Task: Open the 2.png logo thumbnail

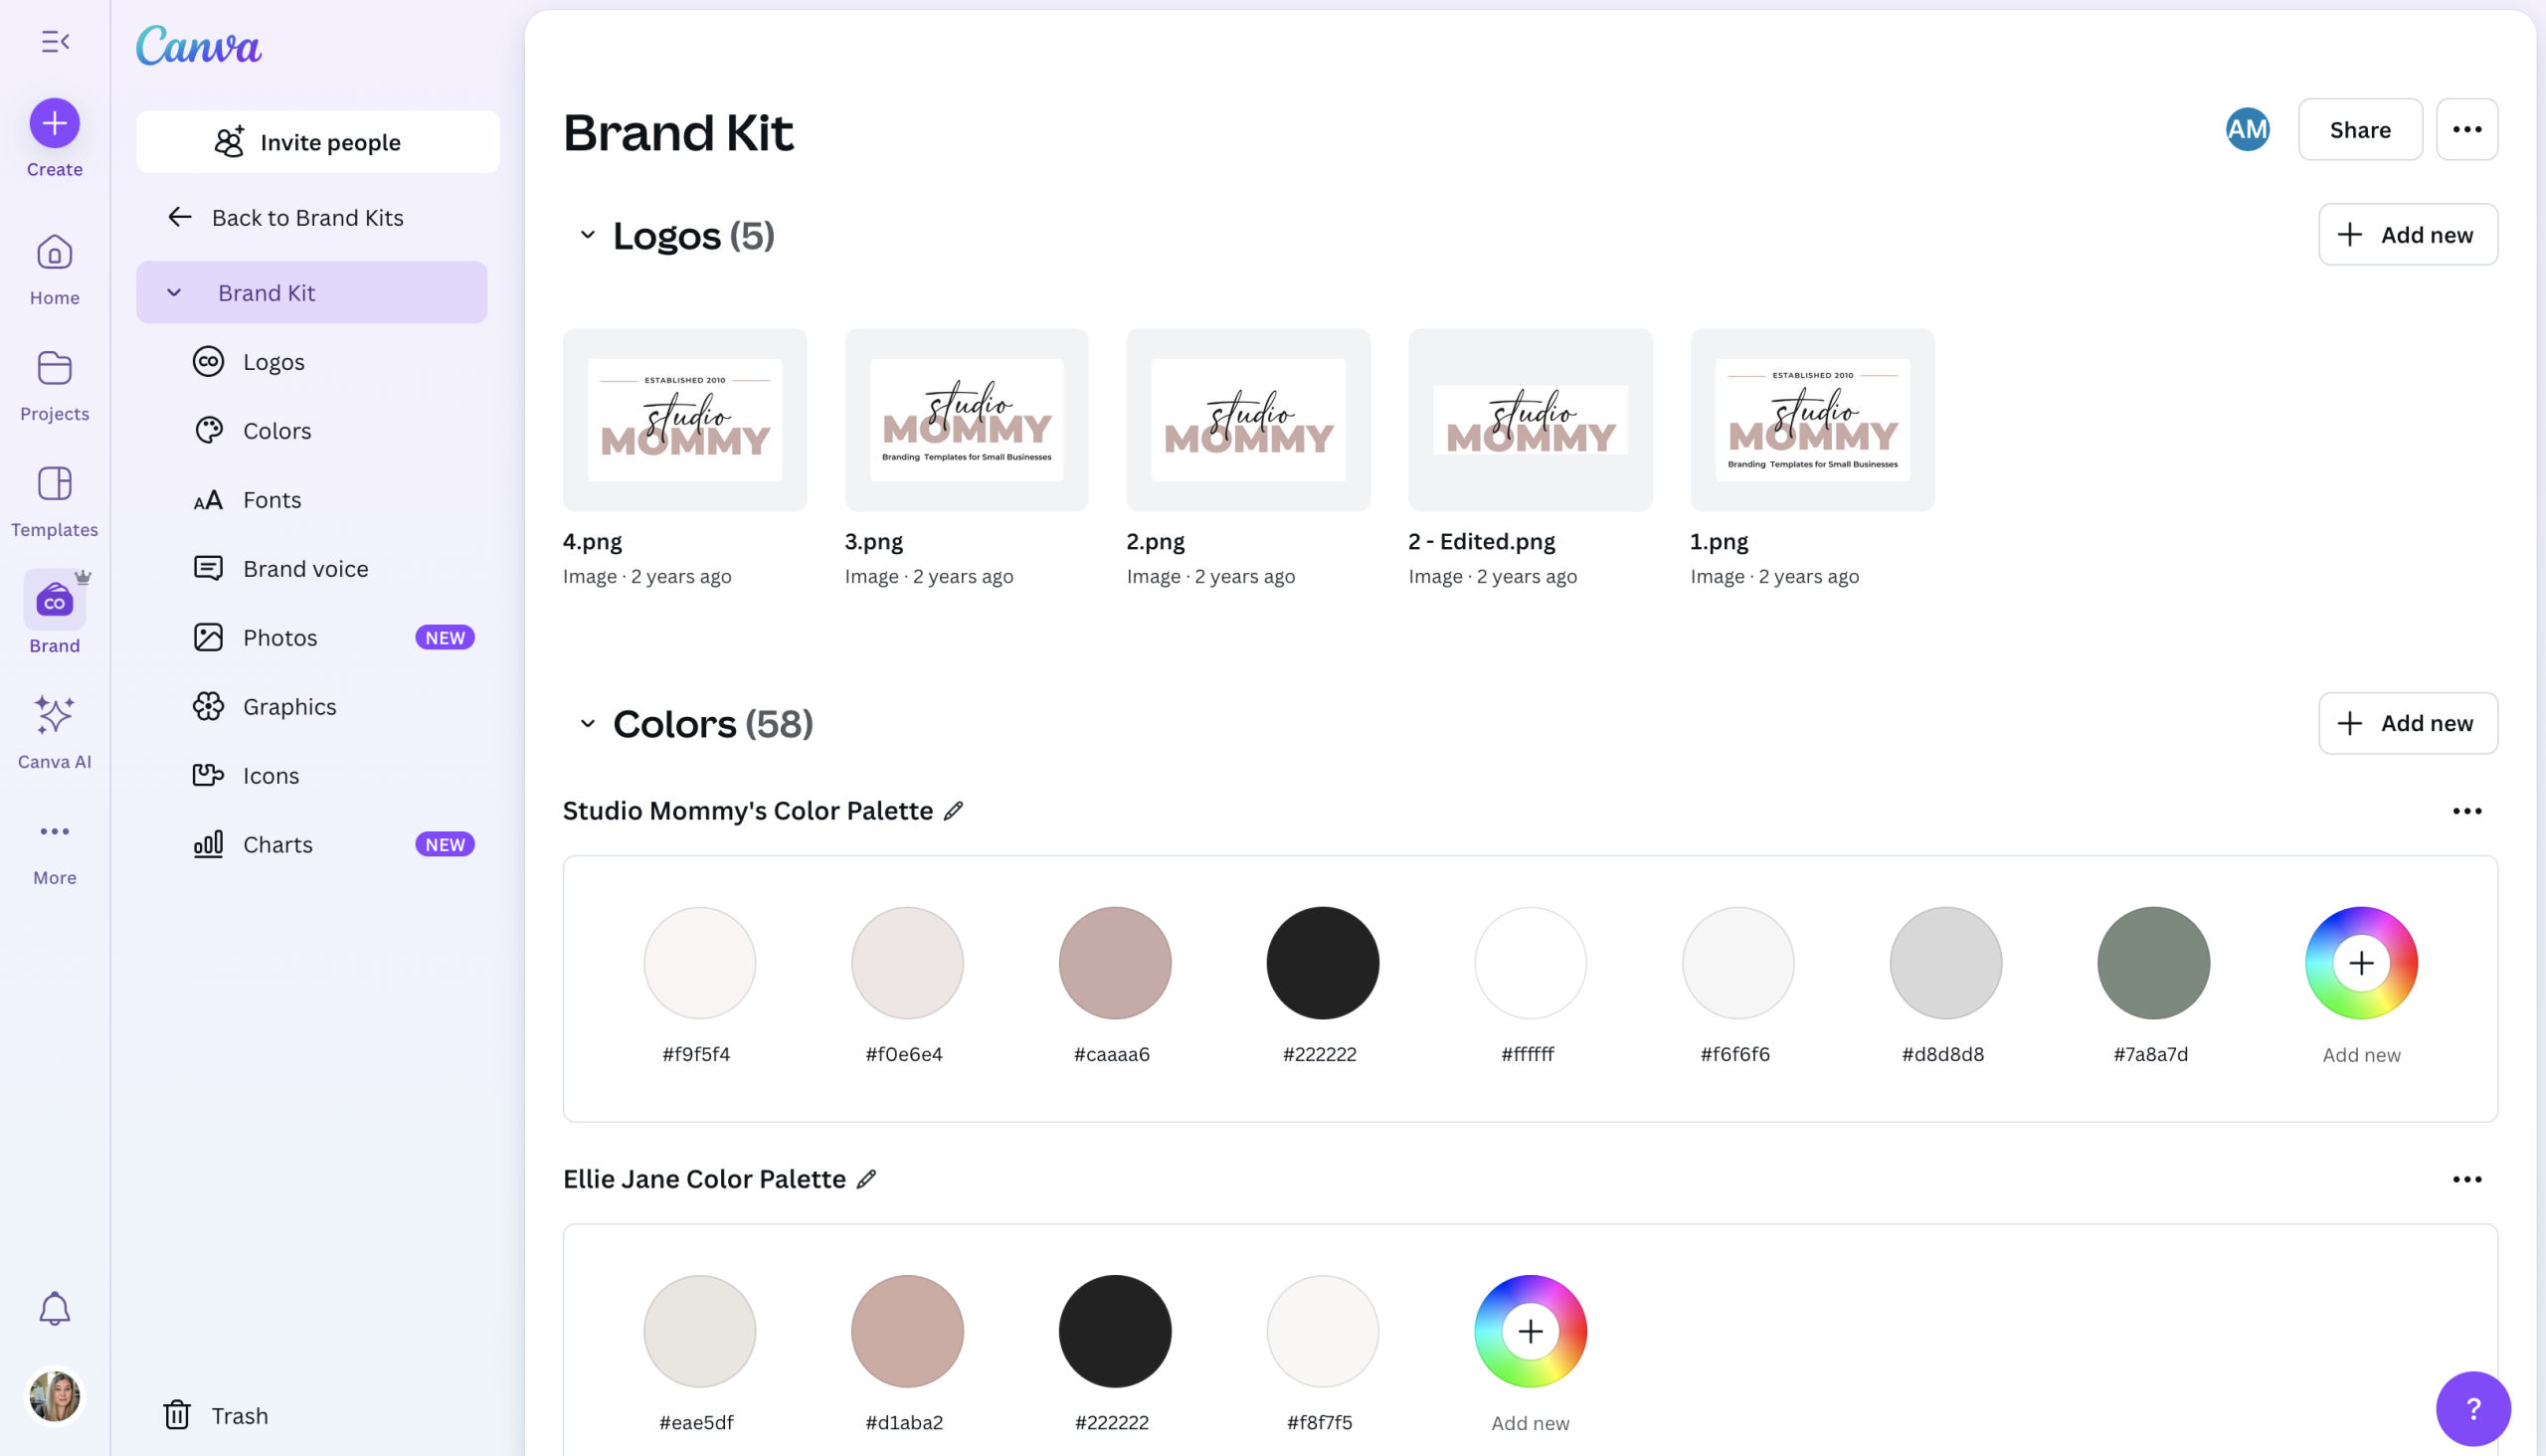Action: (1248, 420)
